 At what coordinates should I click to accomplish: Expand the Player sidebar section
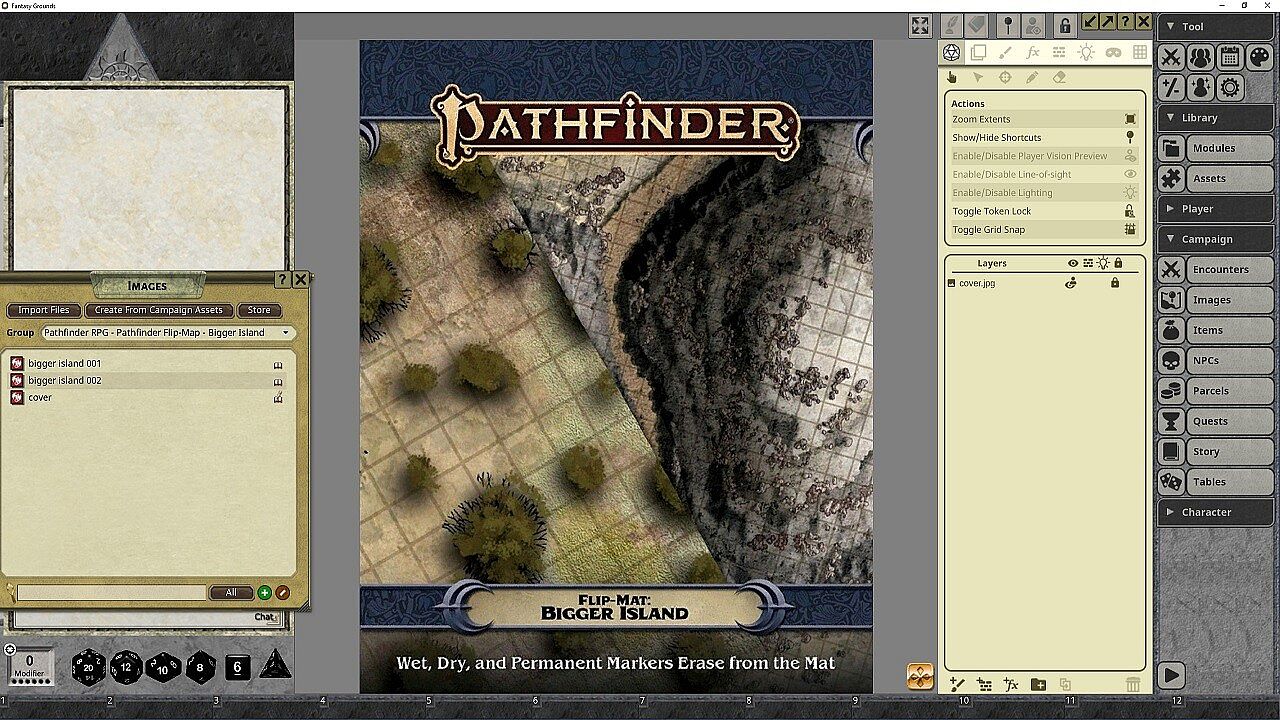click(1216, 209)
